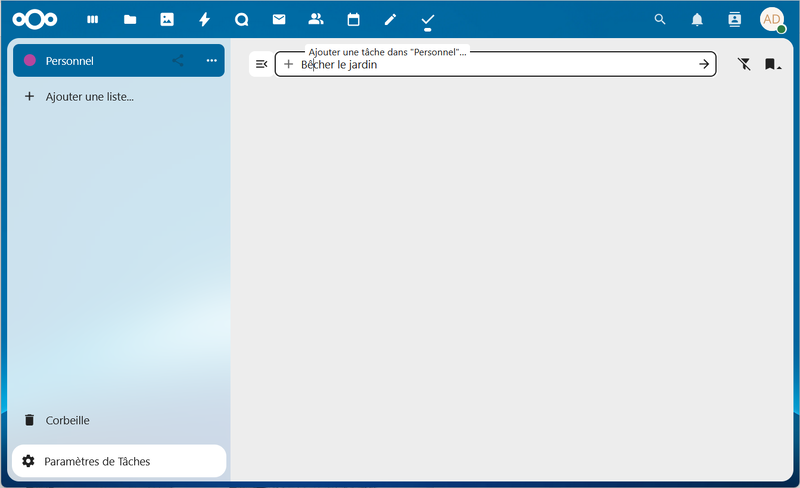Open the Notes pencil icon
The height and width of the screenshot is (488, 800).
click(x=390, y=19)
